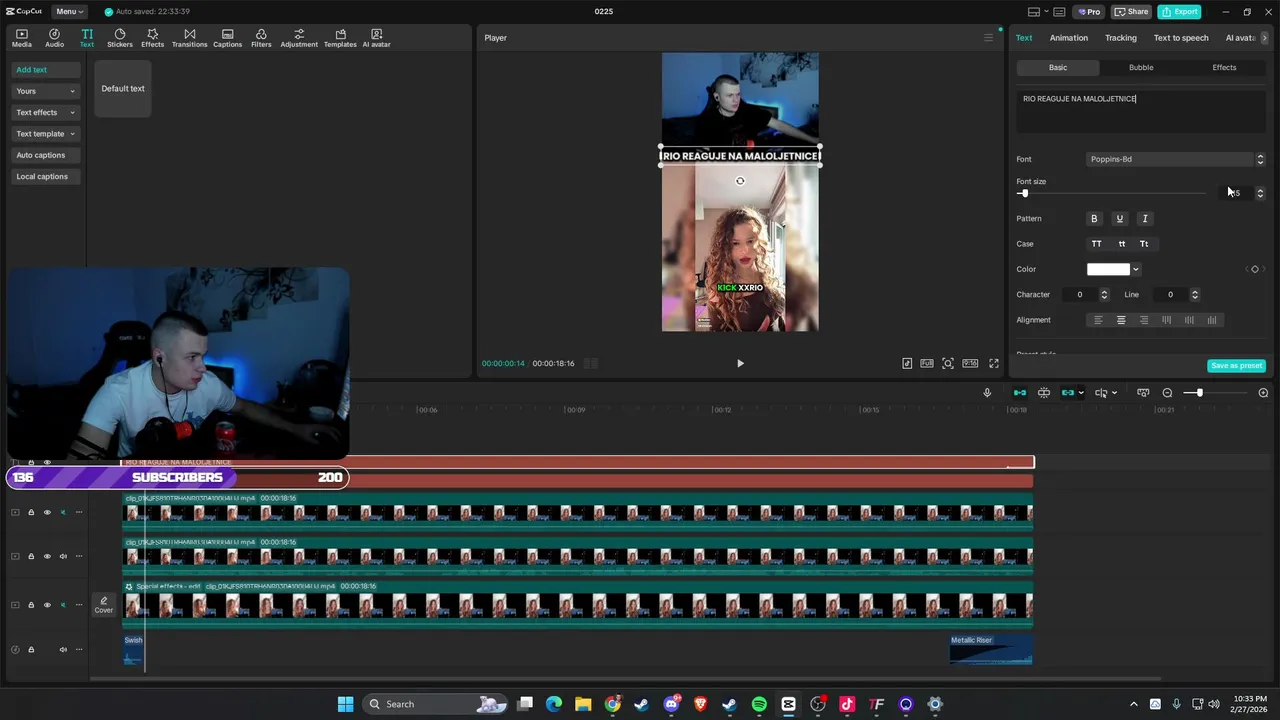Expand the Text effects category
The image size is (1280, 720).
[x=45, y=112]
